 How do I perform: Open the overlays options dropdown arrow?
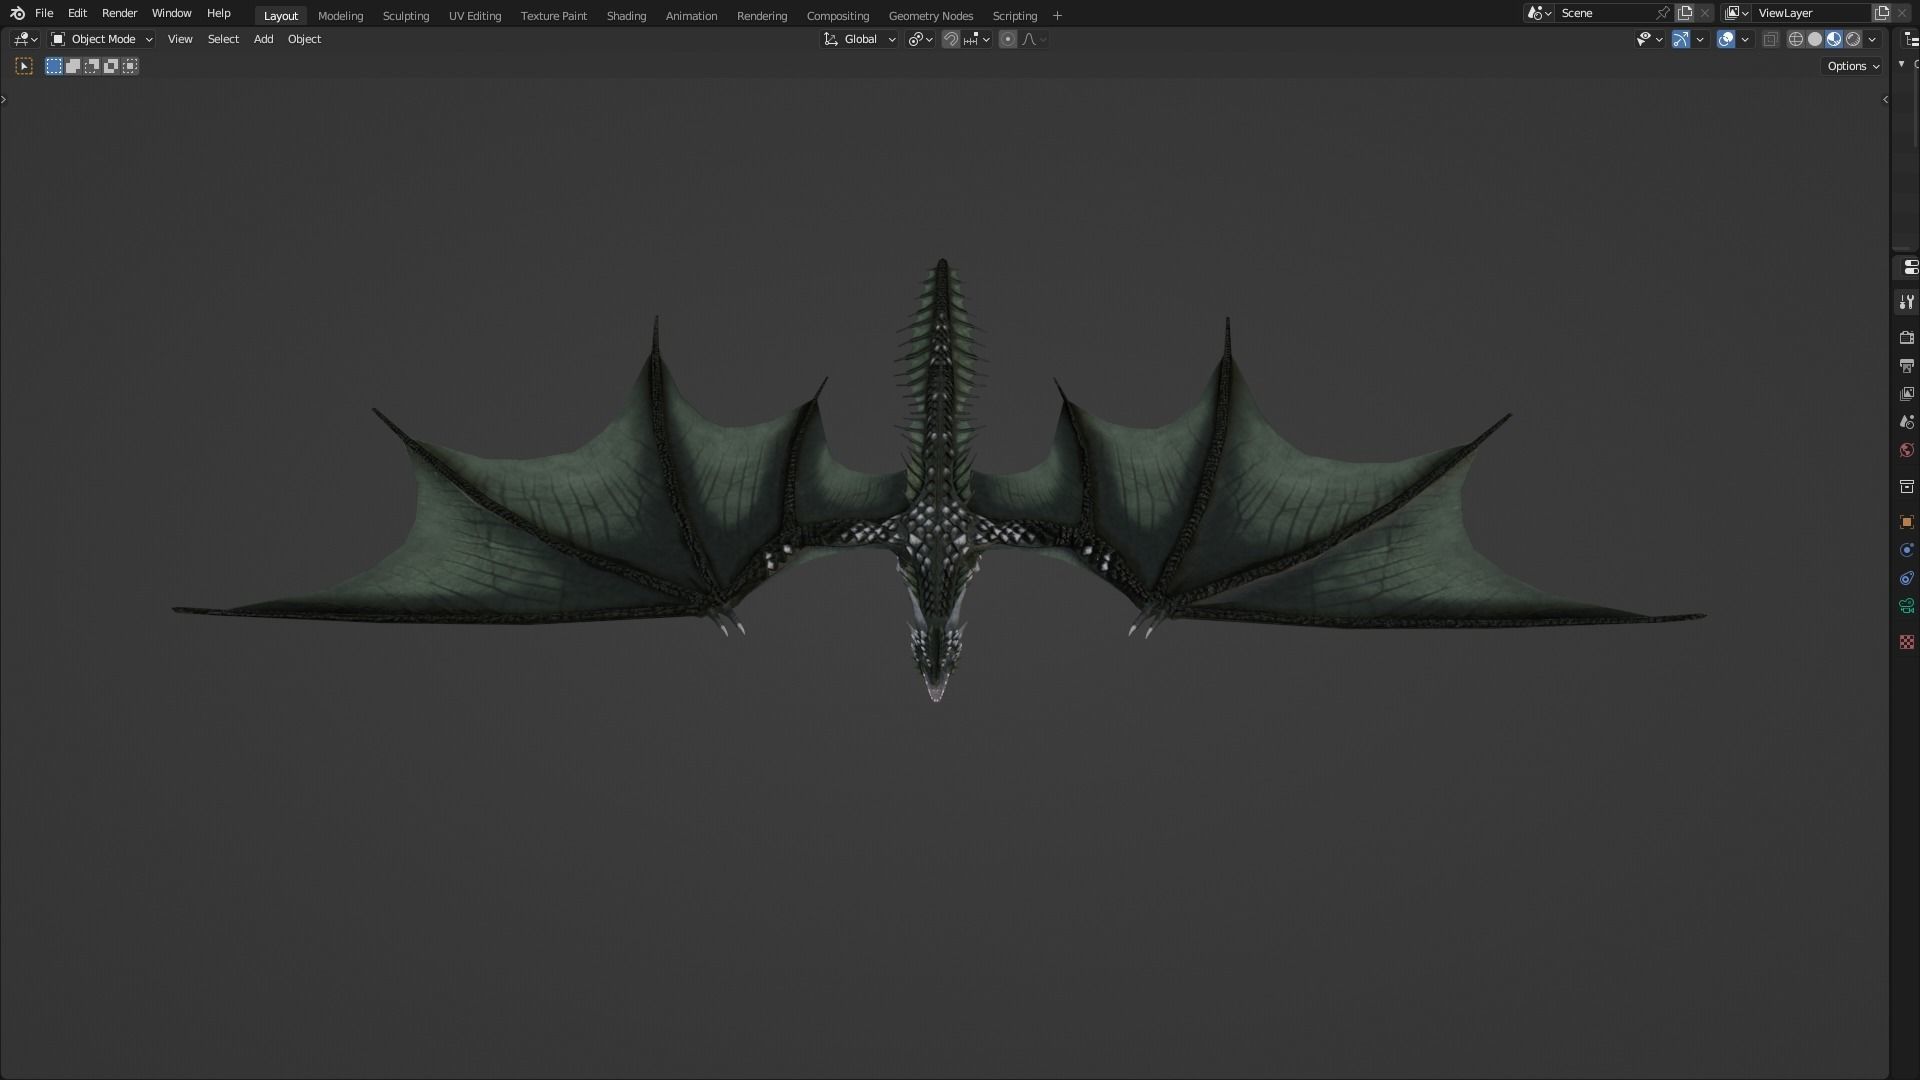1745,39
